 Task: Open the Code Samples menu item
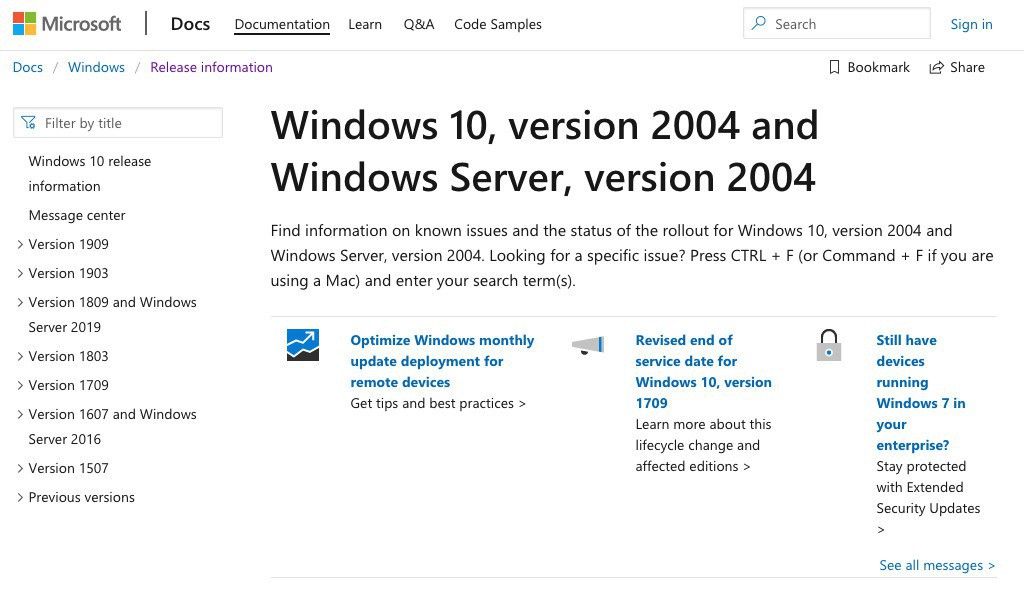[x=498, y=24]
